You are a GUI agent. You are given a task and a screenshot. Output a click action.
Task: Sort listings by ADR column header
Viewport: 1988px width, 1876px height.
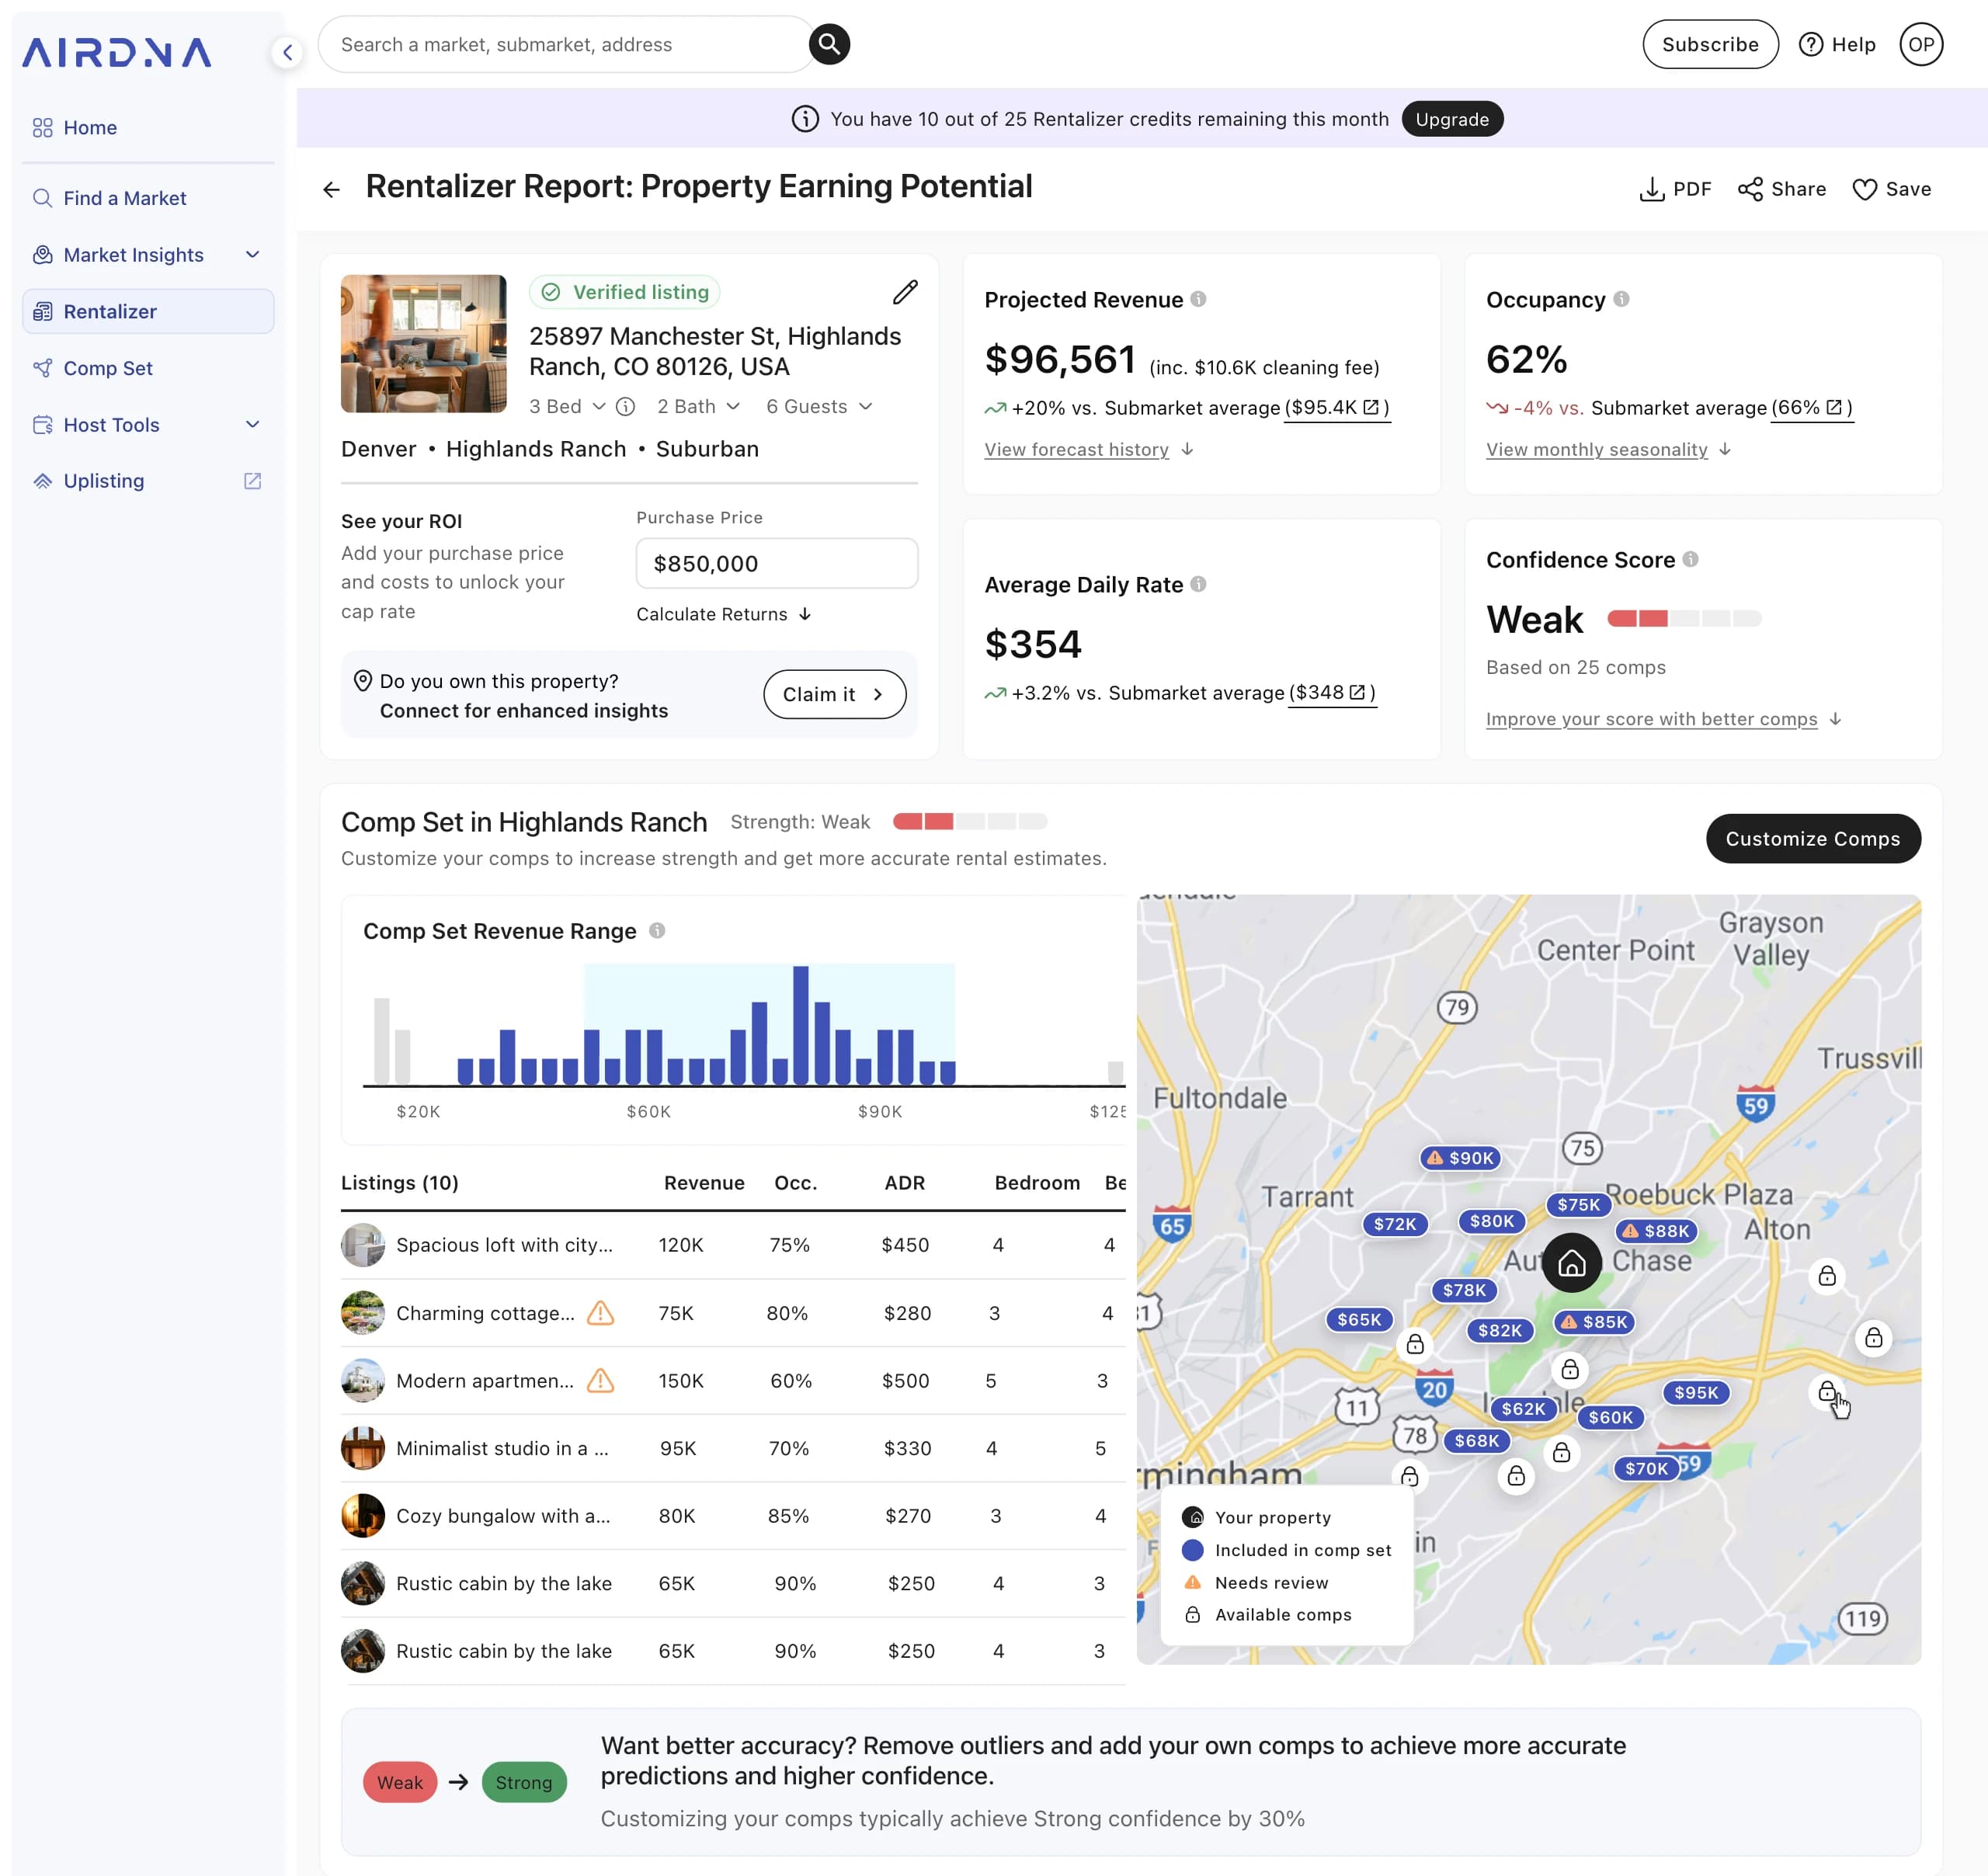[904, 1182]
